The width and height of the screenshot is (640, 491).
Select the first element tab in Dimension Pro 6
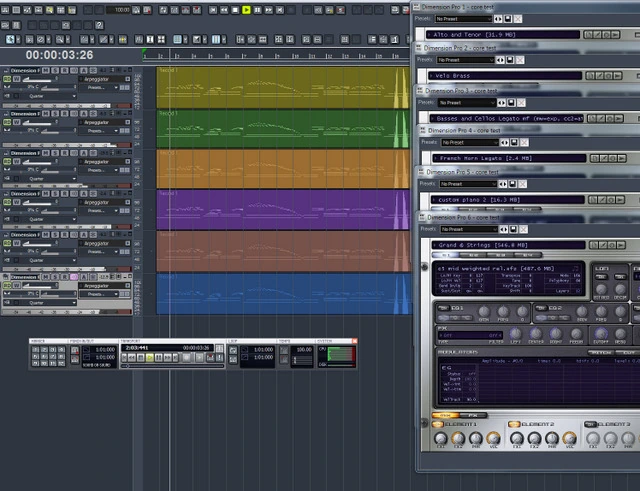point(445,255)
